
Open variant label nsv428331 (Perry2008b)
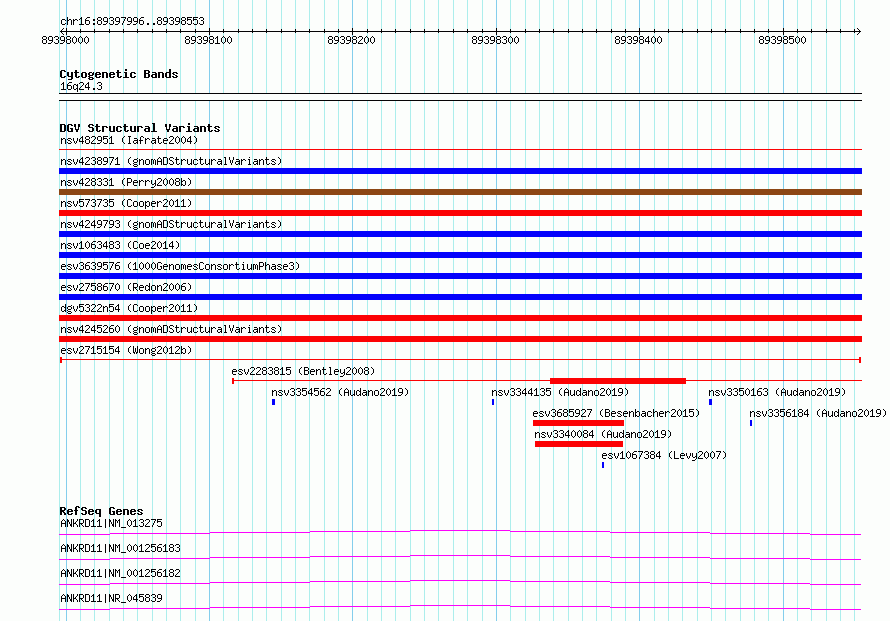click(126, 182)
